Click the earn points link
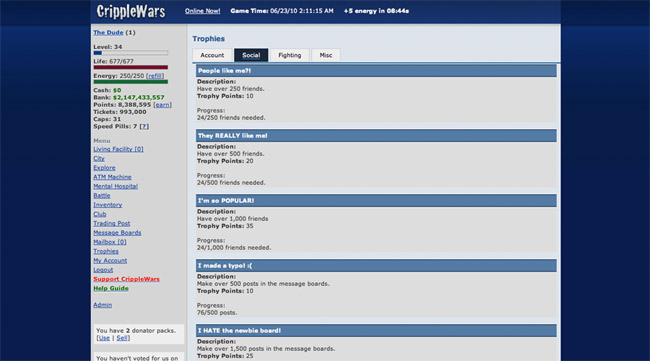This screenshot has width=650, height=361. (x=162, y=105)
